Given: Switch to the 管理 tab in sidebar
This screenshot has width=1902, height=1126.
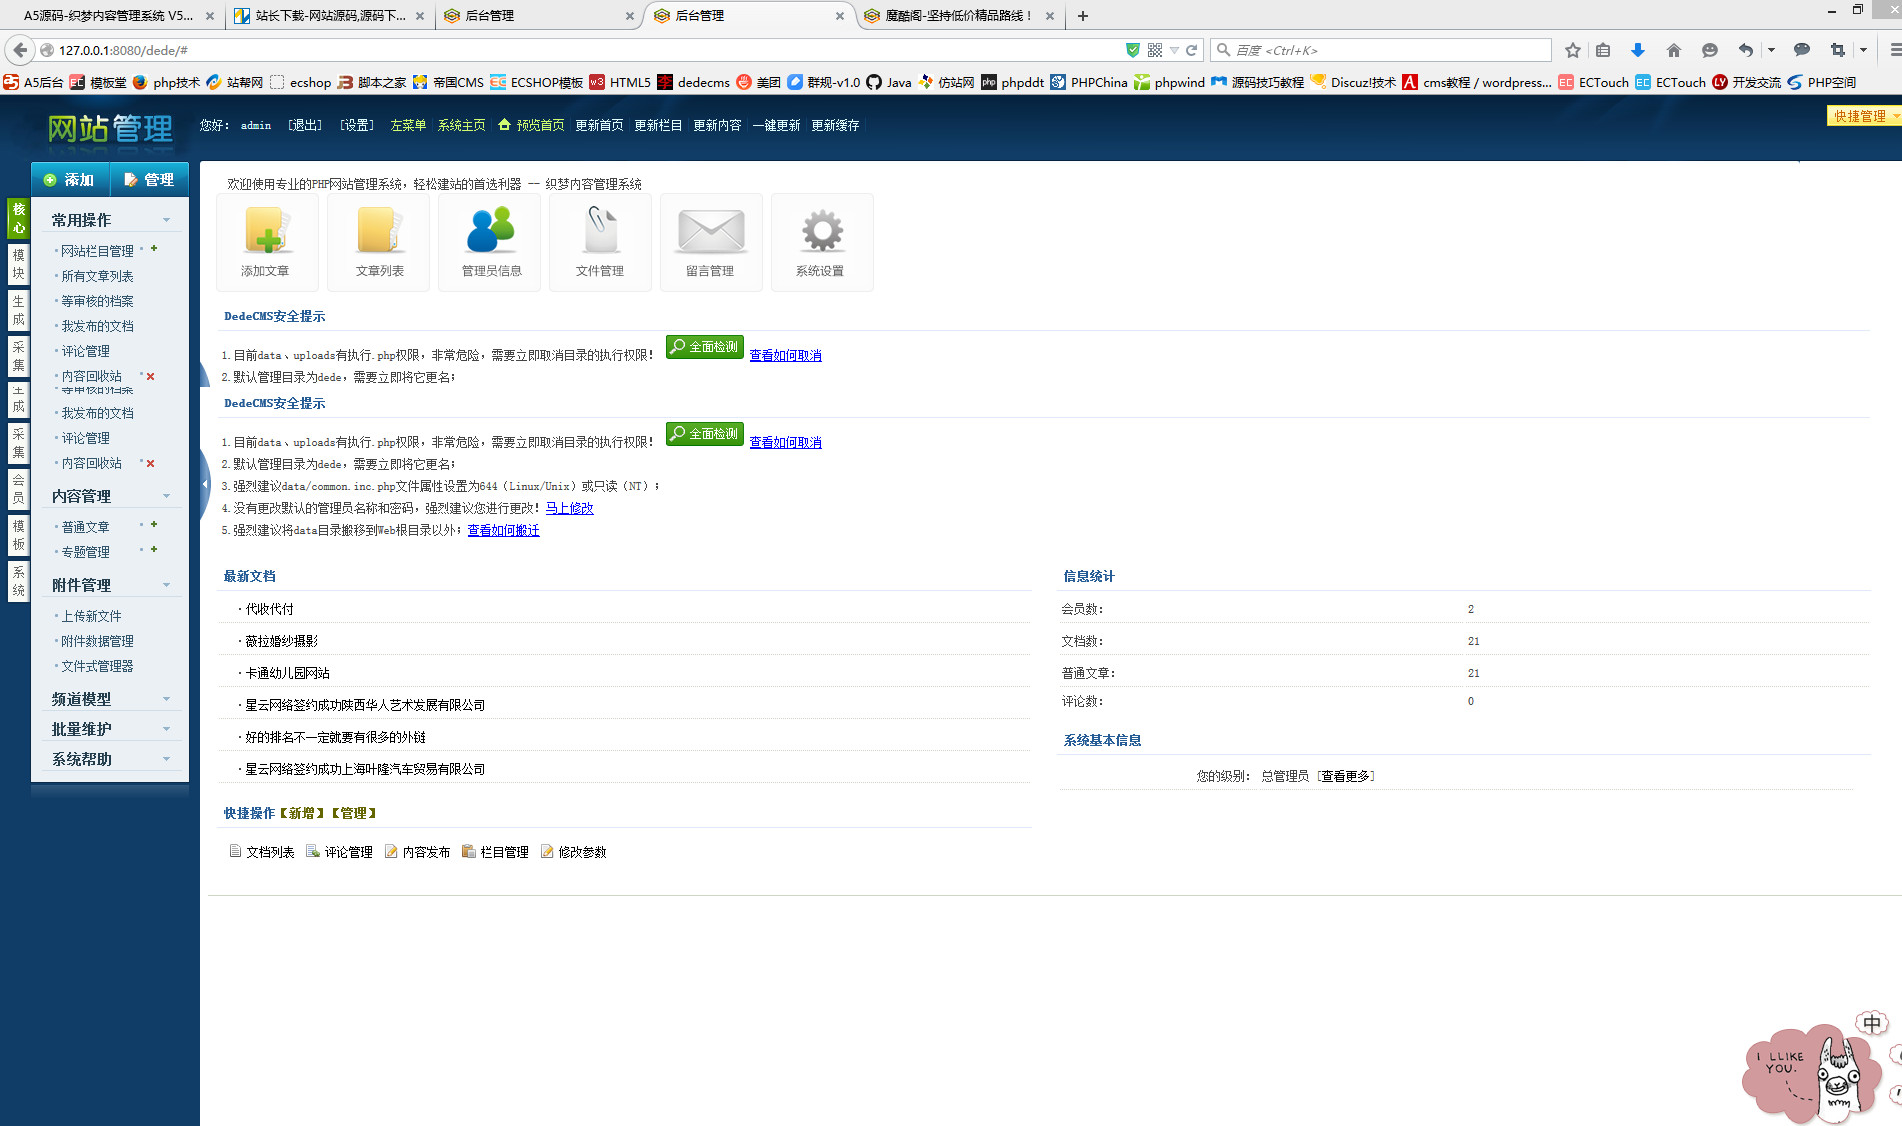Looking at the screenshot, I should pyautogui.click(x=149, y=180).
